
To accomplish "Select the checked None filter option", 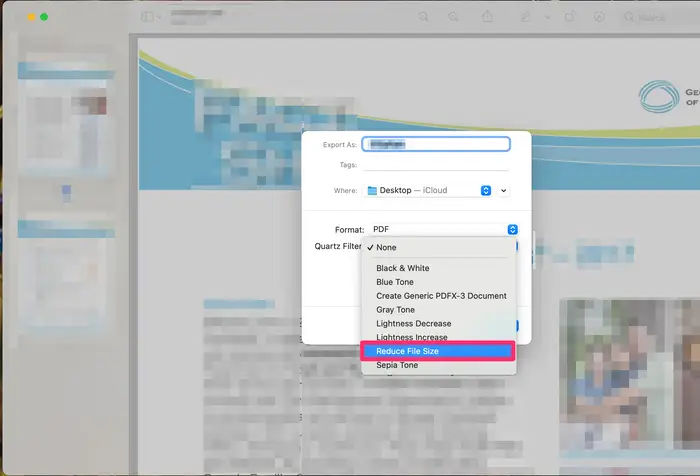I will [x=386, y=247].
